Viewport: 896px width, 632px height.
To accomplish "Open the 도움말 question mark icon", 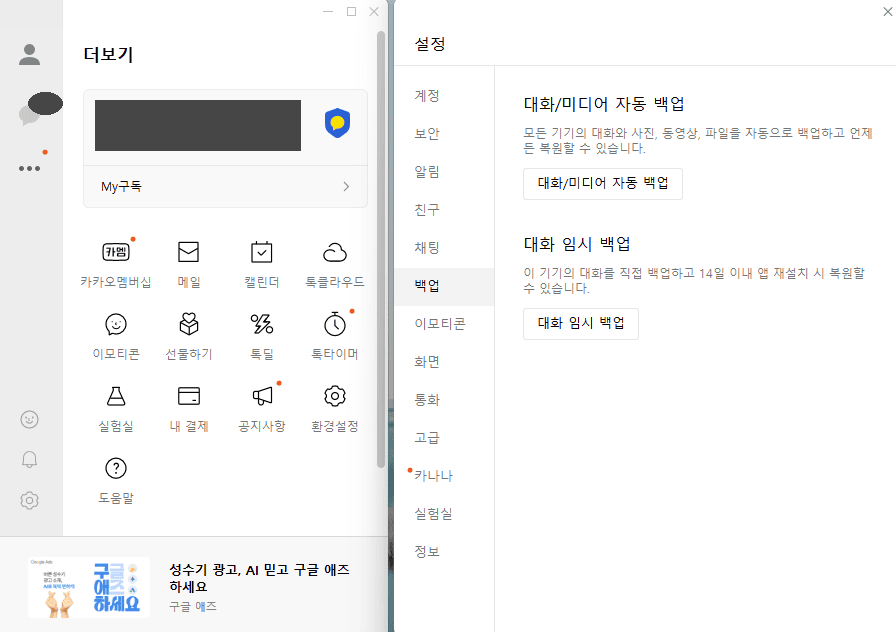I will click(x=116, y=468).
